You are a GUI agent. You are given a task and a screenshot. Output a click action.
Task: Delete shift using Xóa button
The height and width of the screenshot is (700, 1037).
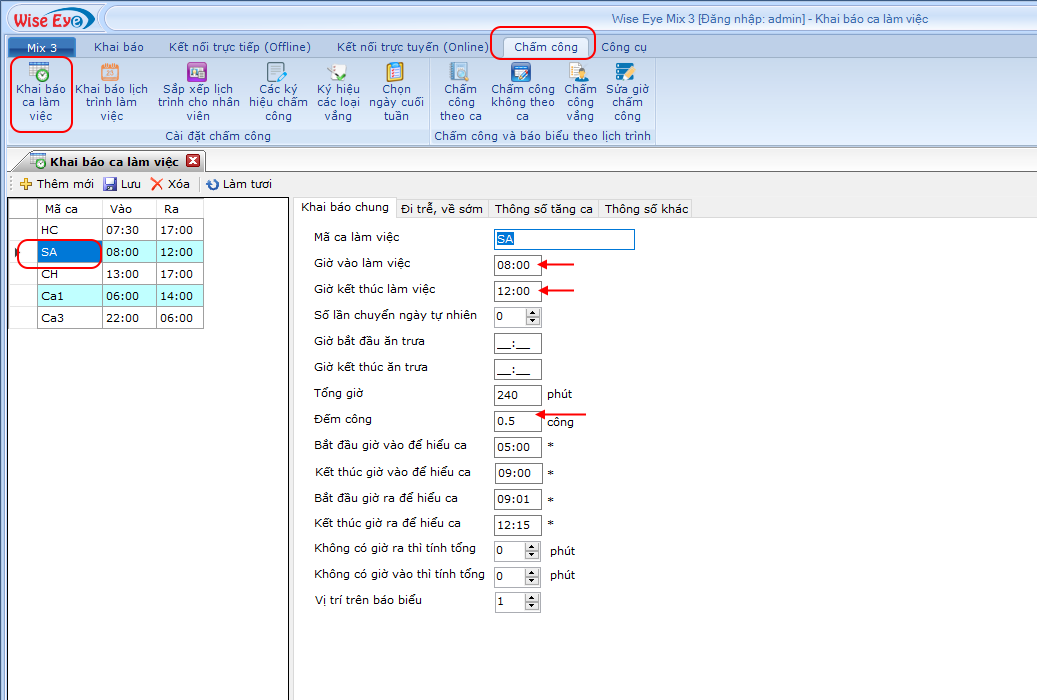click(x=169, y=184)
